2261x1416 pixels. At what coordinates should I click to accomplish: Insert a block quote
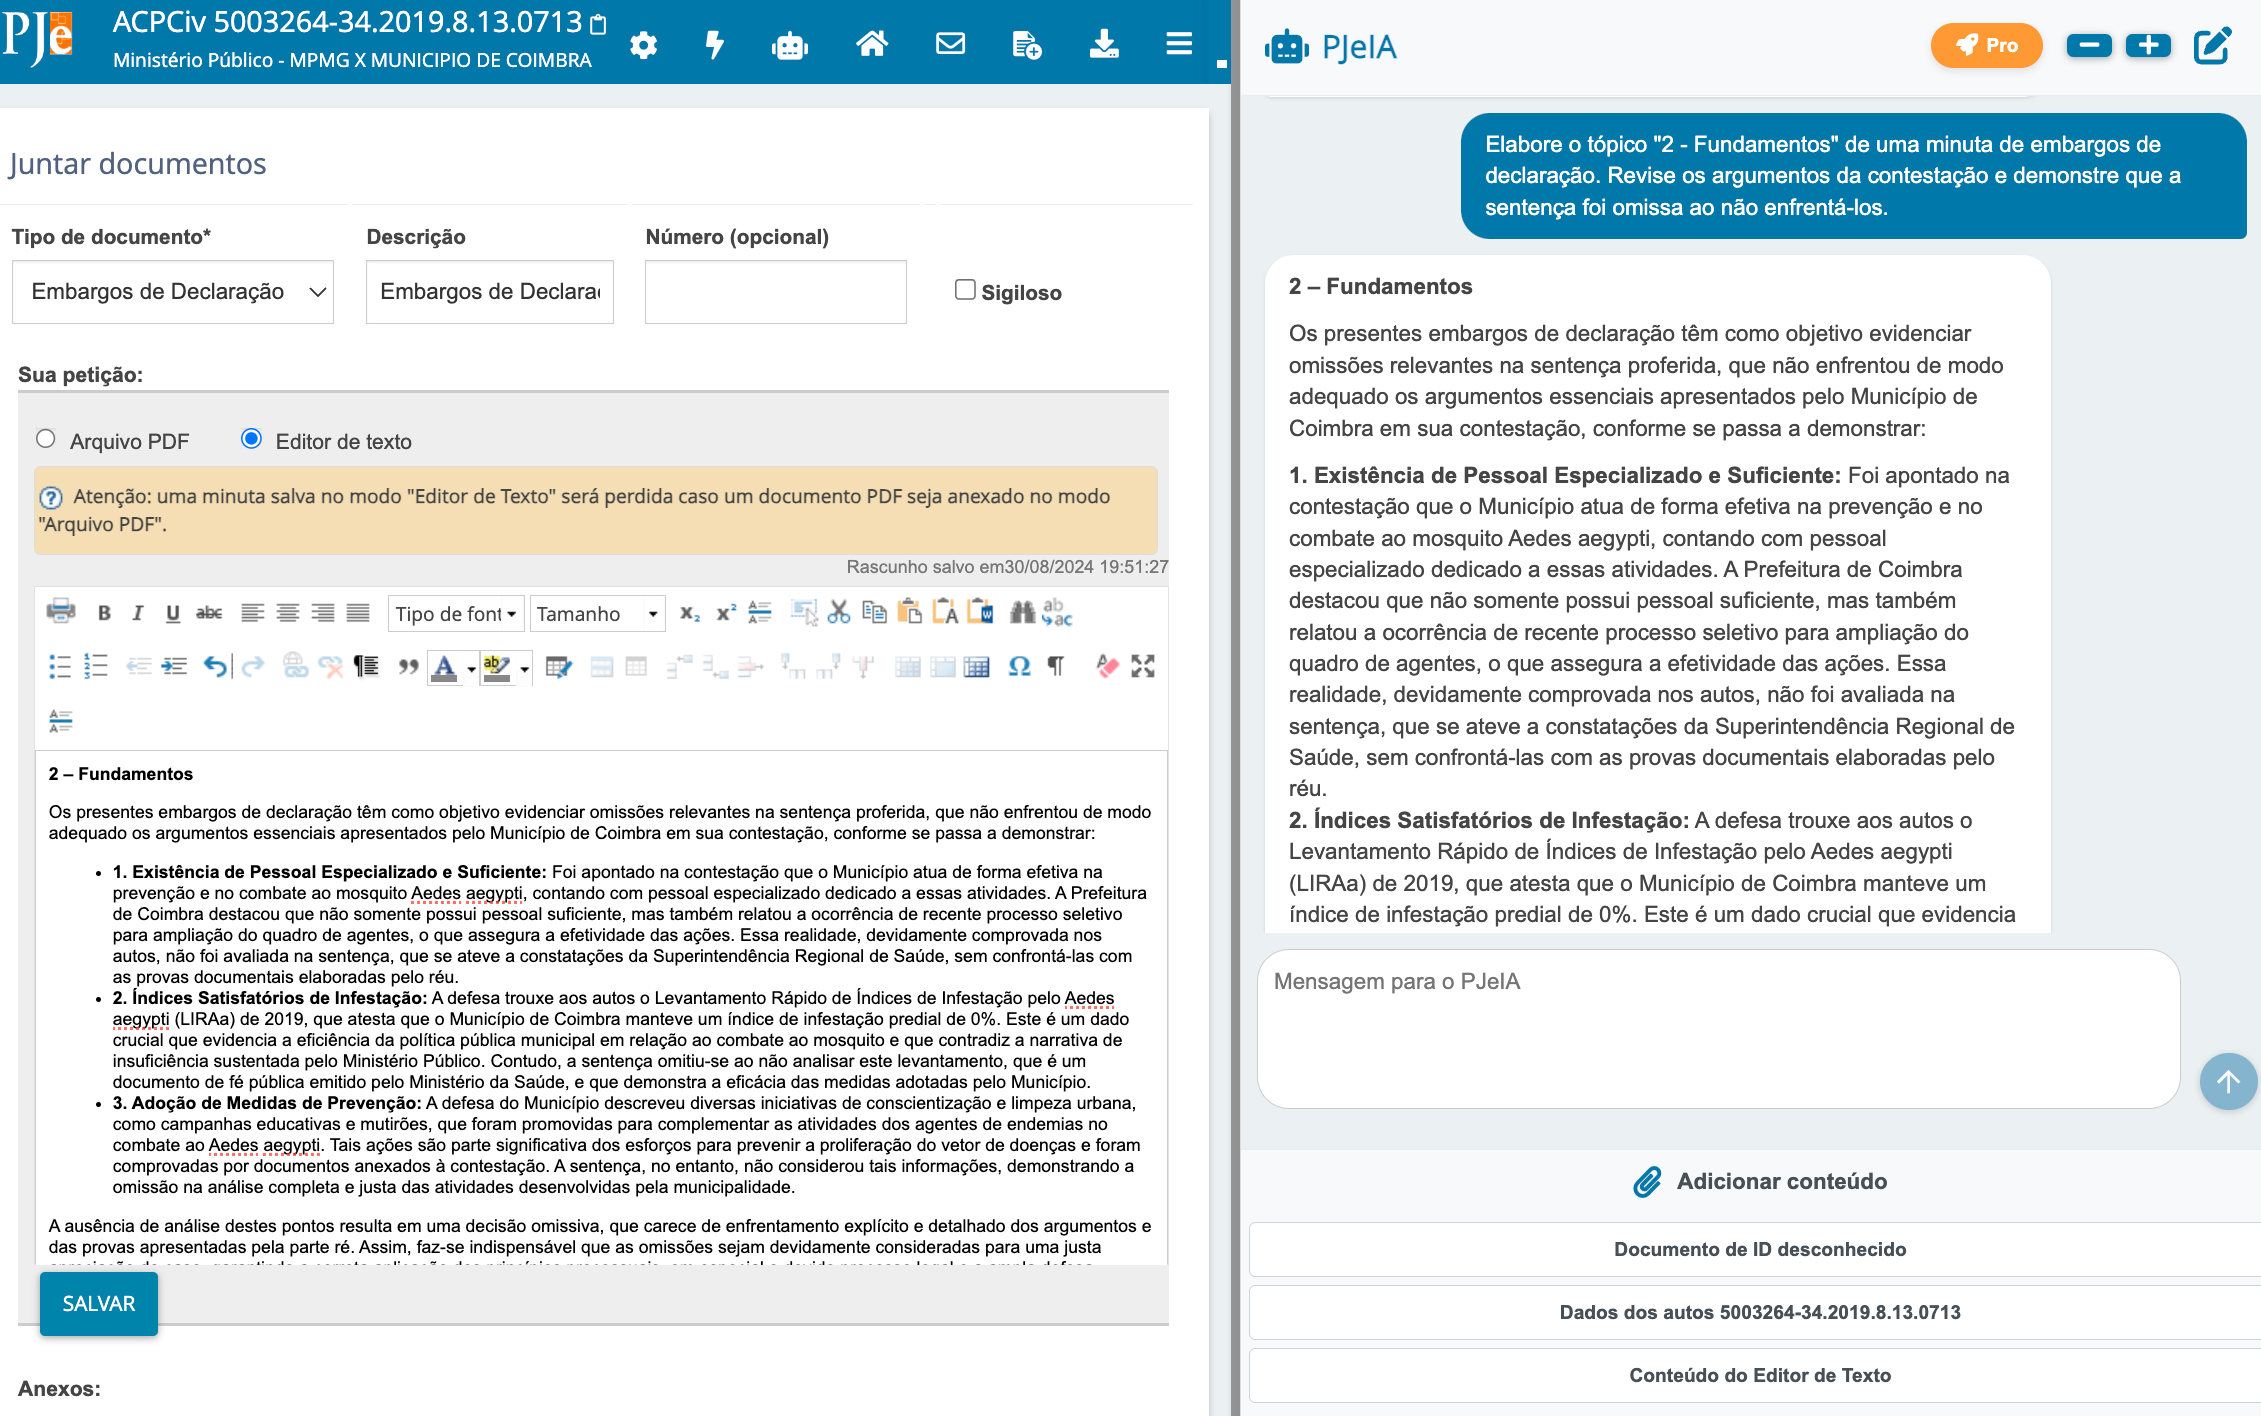[x=408, y=666]
